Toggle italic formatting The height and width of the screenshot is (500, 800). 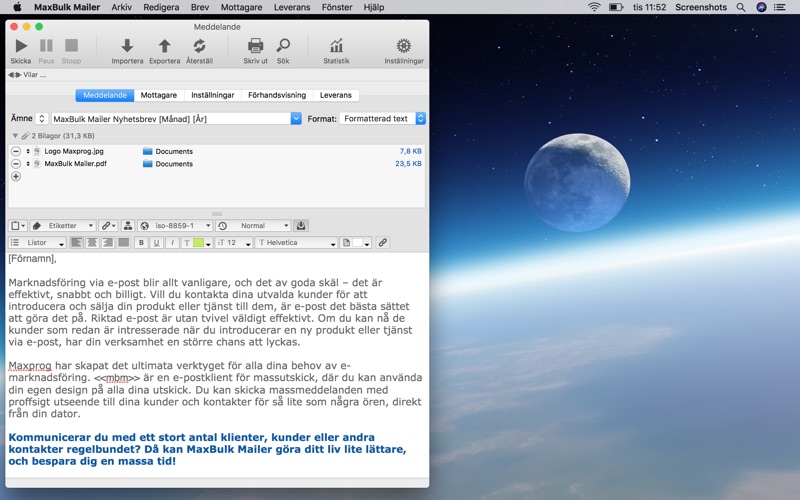(172, 243)
